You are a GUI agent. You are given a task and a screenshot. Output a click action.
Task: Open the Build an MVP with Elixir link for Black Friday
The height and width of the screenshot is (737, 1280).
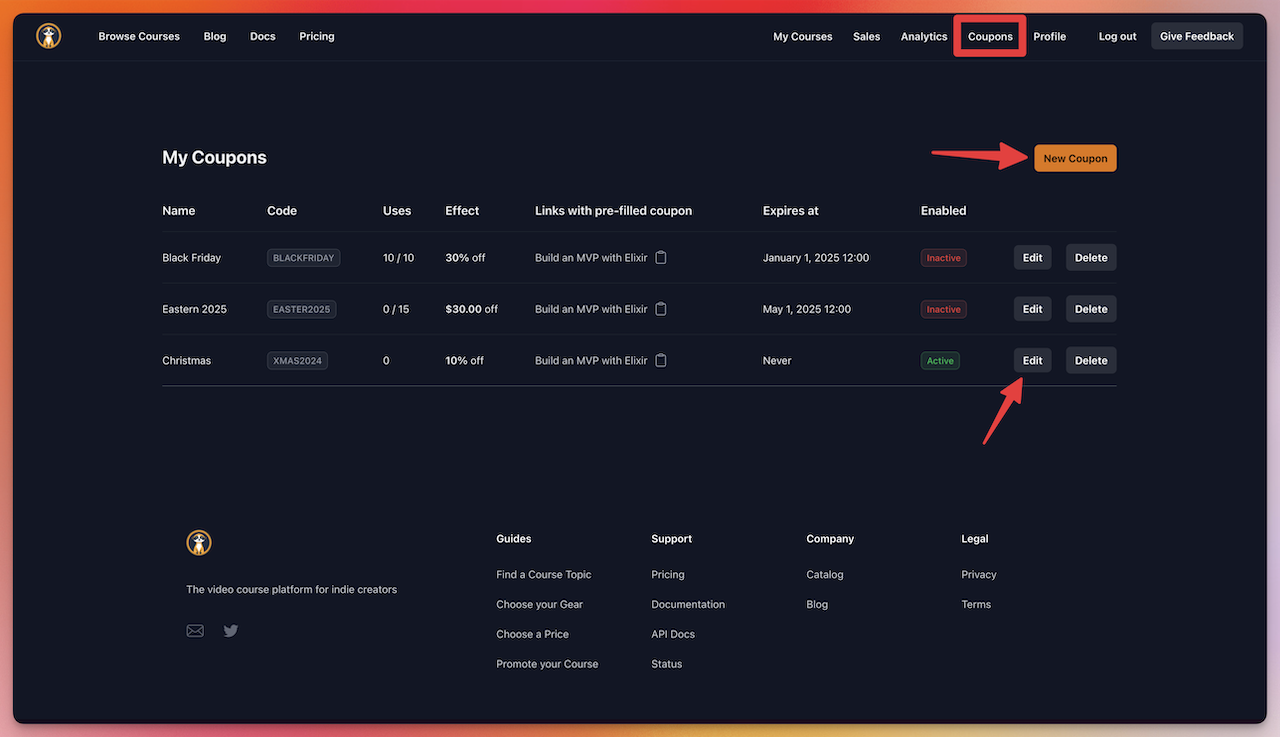pos(591,257)
